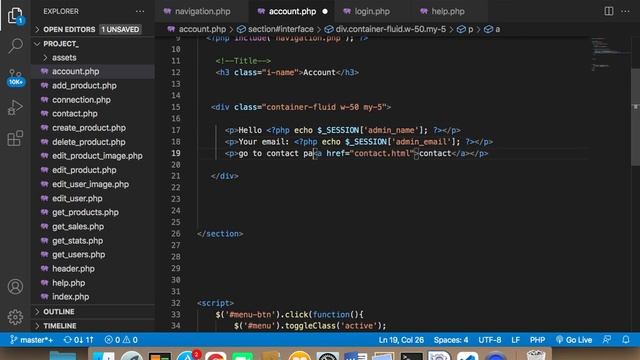The height and width of the screenshot is (360, 640).
Task: Open edit_product_image.php file
Action: coord(93,156)
